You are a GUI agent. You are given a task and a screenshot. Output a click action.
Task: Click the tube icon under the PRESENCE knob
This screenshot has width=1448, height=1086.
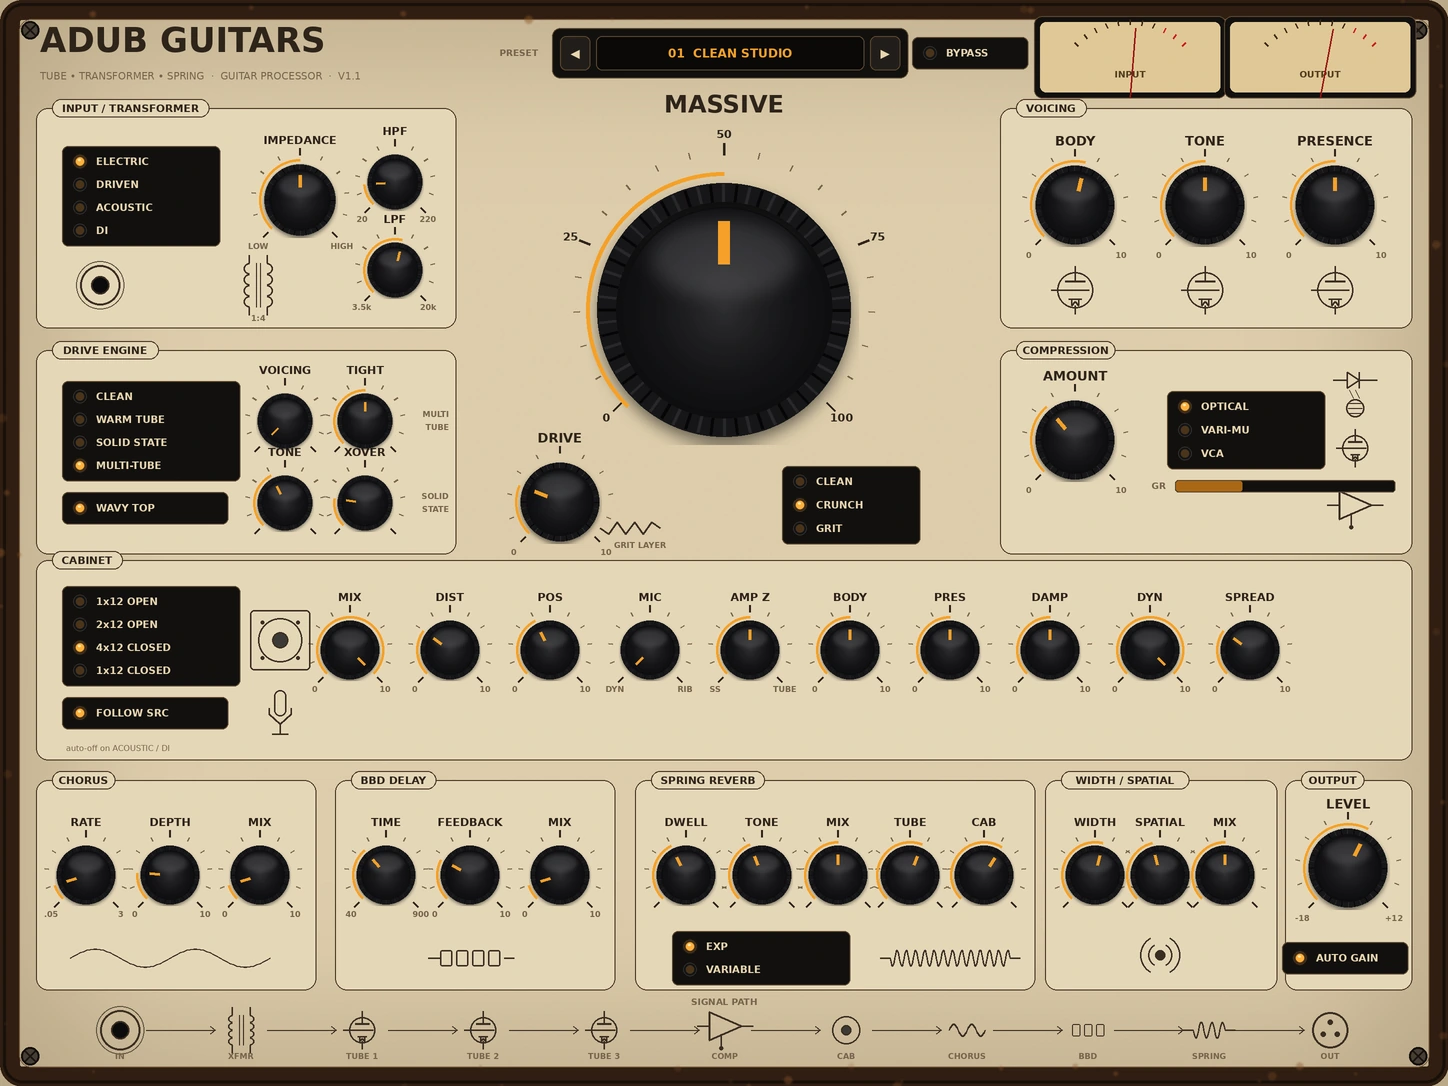point(1334,290)
